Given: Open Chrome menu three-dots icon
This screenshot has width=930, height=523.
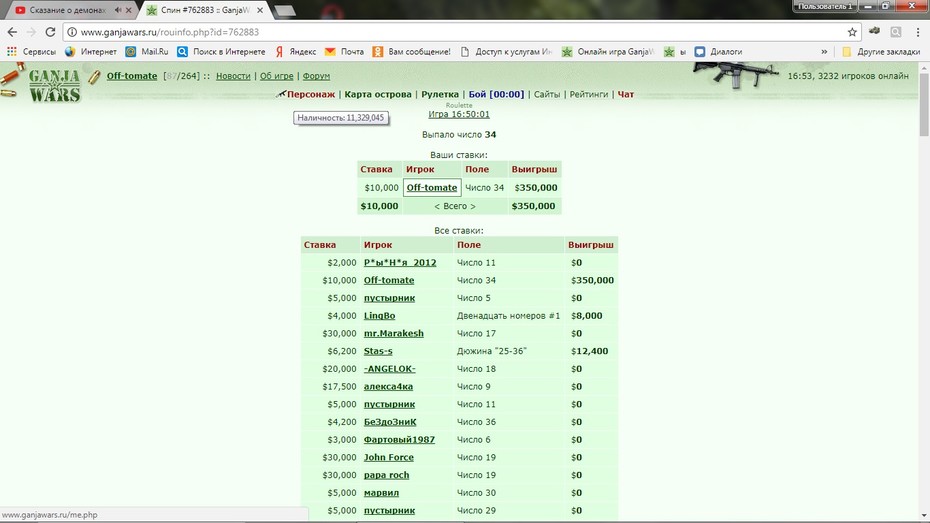Looking at the screenshot, I should 918,32.
